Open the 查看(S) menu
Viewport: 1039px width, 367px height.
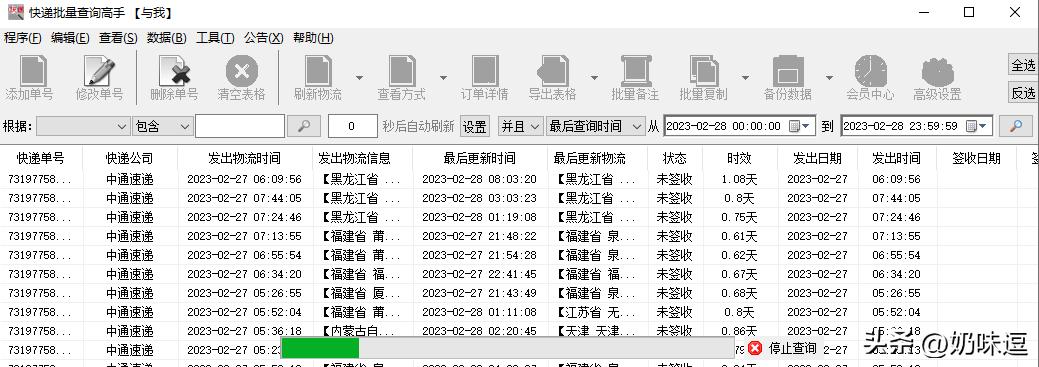coord(119,38)
